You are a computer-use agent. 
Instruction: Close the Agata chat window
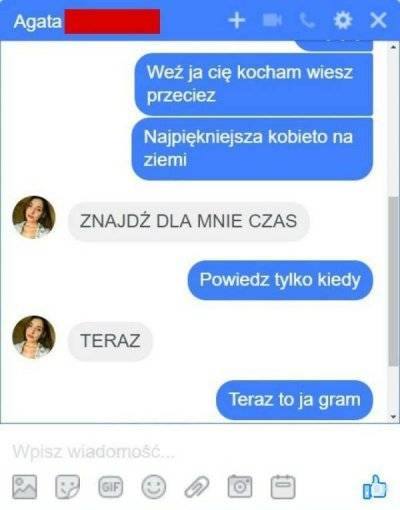click(x=378, y=21)
